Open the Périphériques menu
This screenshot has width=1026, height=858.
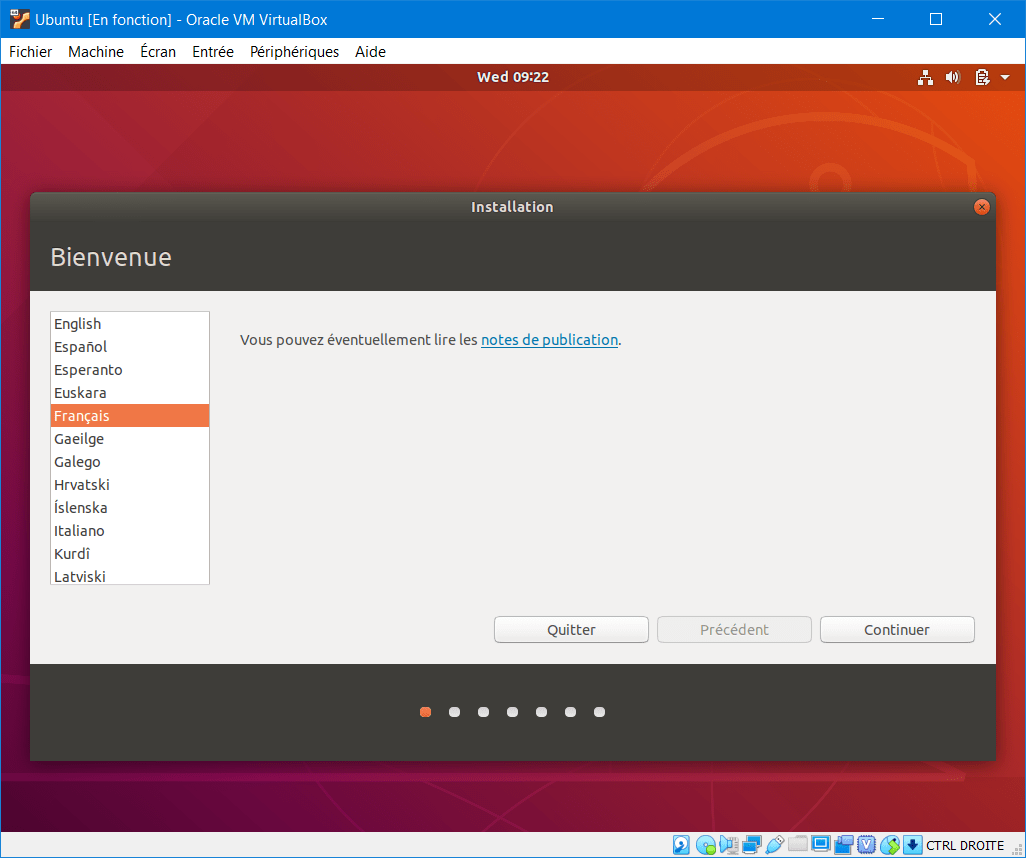(294, 52)
